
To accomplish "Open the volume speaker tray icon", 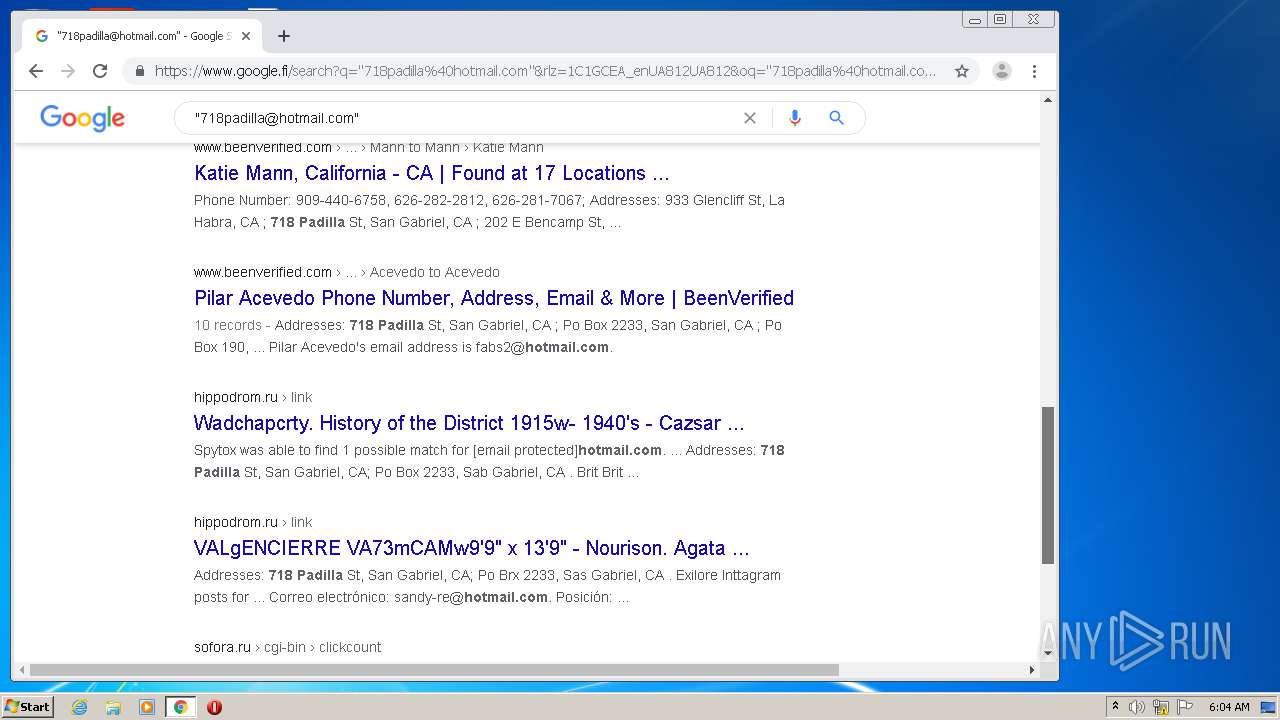I will (x=1137, y=707).
